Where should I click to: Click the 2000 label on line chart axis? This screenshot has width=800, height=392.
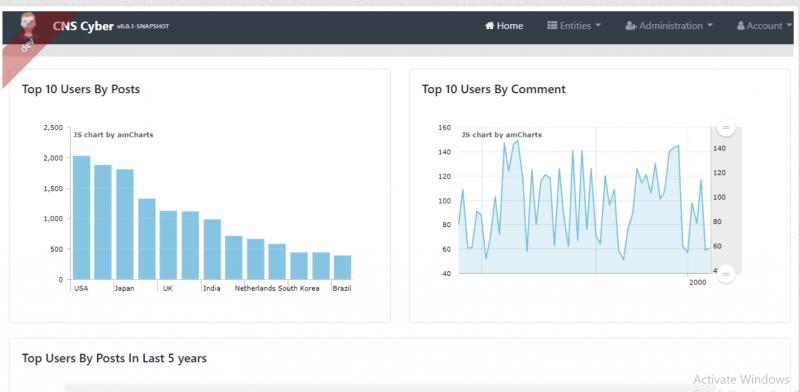tap(697, 283)
